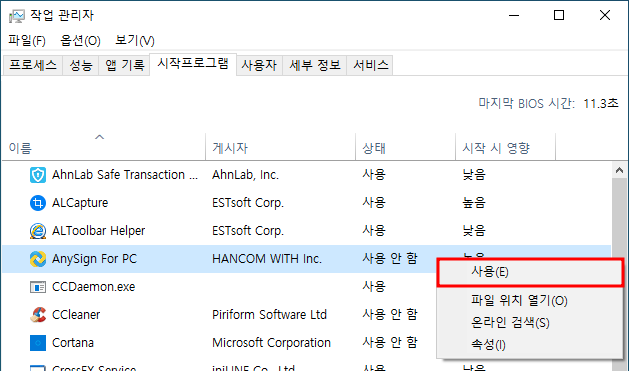
Task: Click the scrollbar up arrow
Action: click(x=619, y=170)
